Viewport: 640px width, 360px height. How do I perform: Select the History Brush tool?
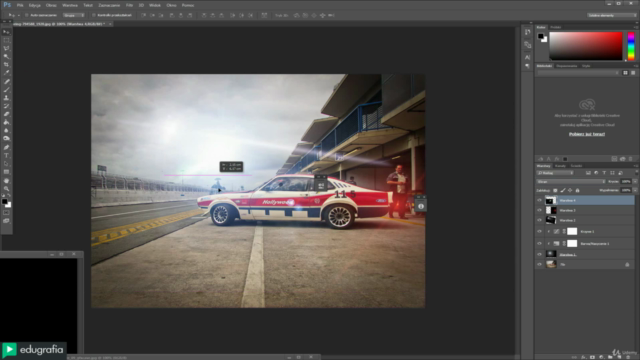click(6, 106)
